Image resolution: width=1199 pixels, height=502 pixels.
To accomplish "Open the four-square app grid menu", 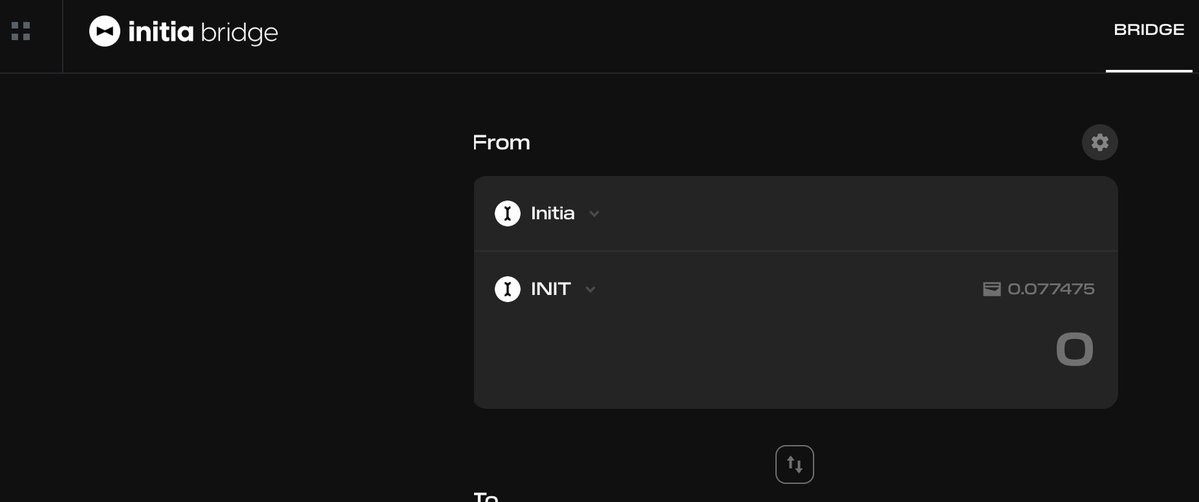I will [21, 31].
